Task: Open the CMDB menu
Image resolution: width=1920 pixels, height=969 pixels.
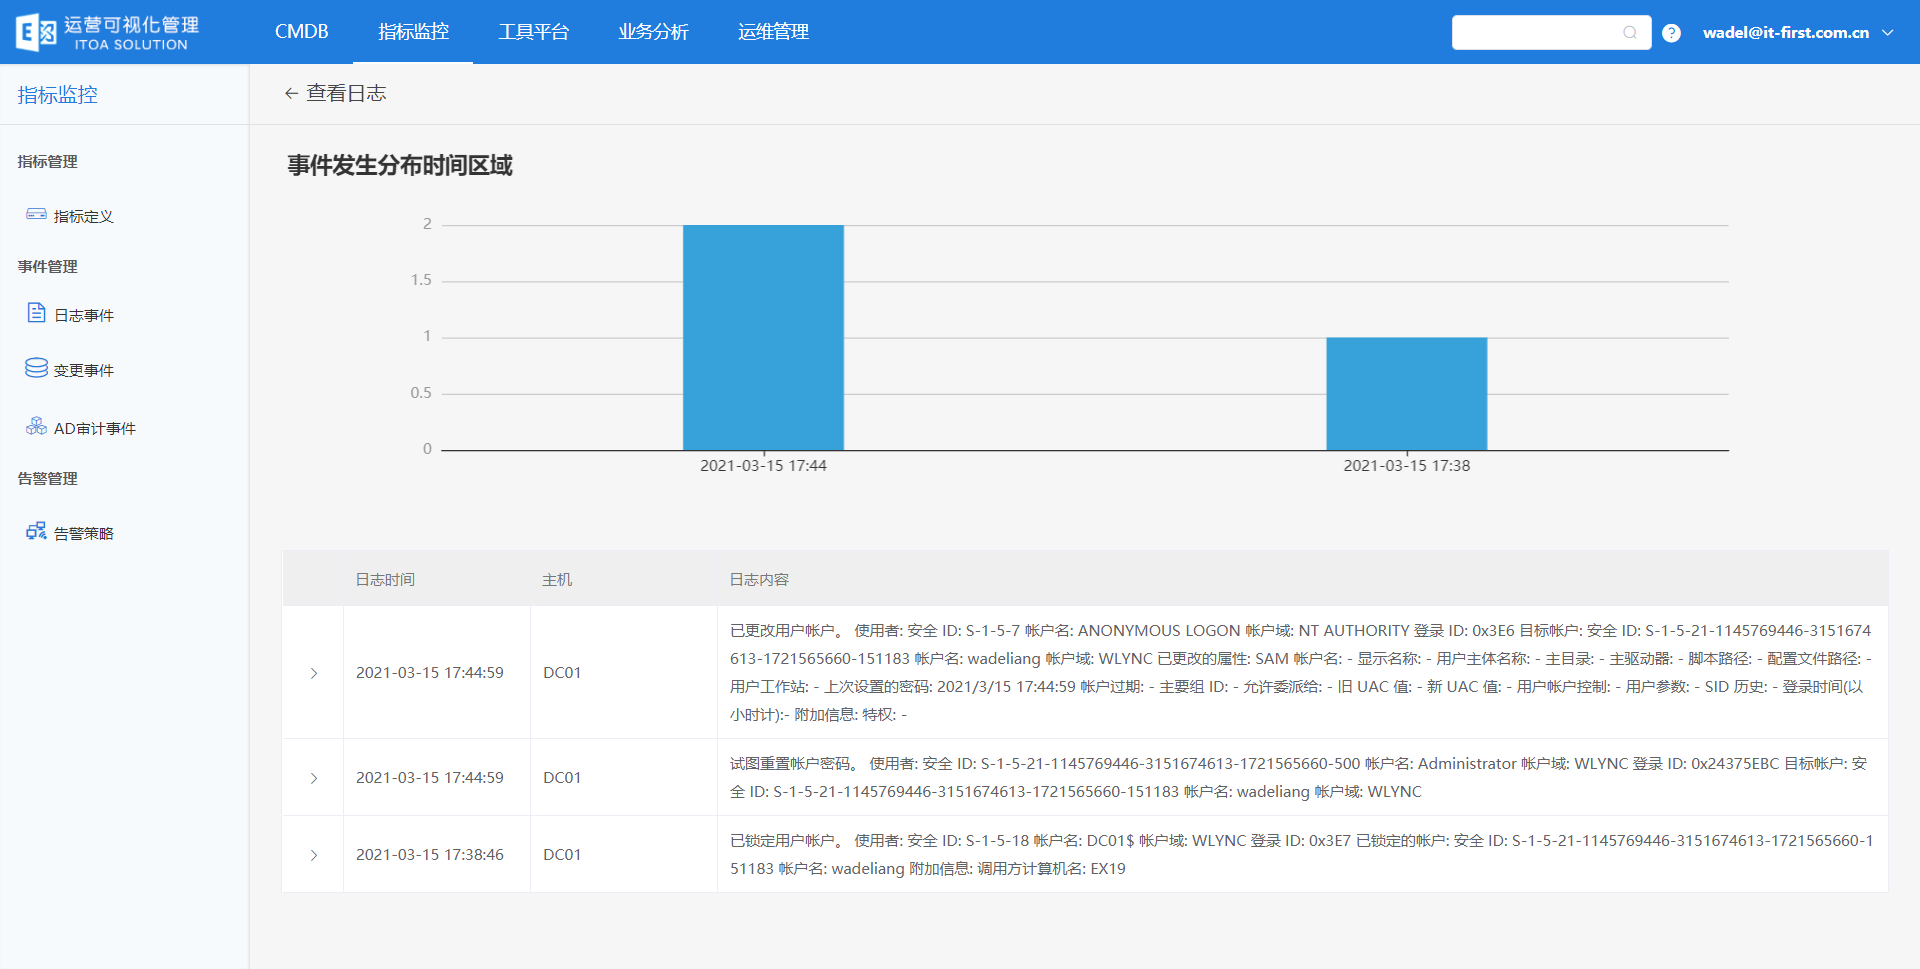Action: (301, 32)
